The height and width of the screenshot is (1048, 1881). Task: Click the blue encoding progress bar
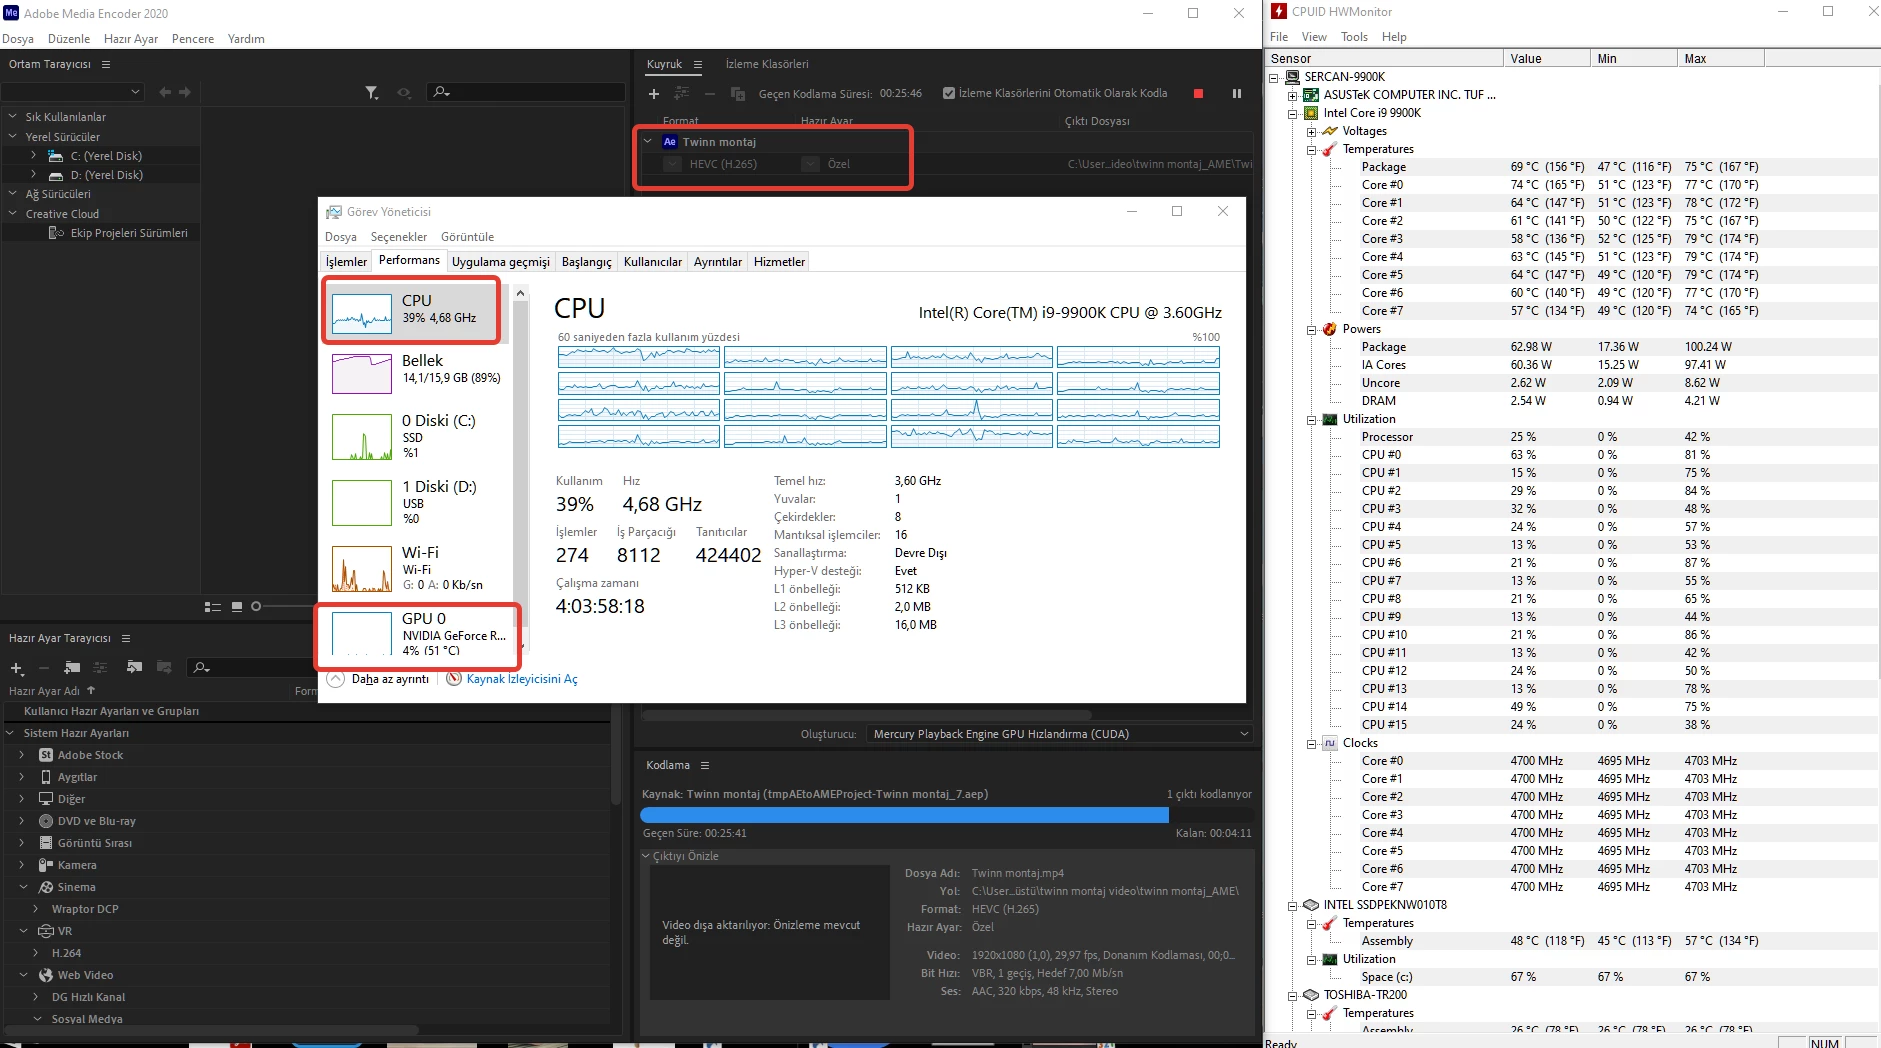point(904,815)
